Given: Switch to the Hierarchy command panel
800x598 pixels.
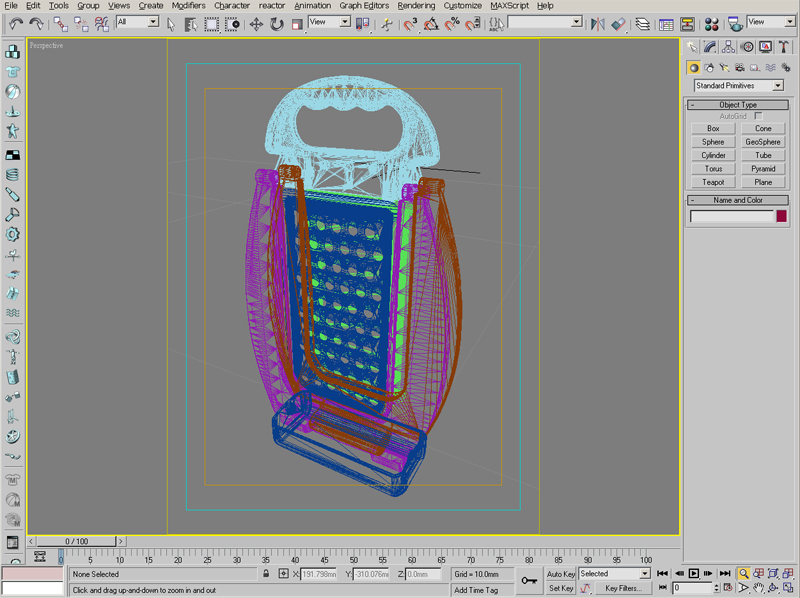Looking at the screenshot, I should pos(729,47).
